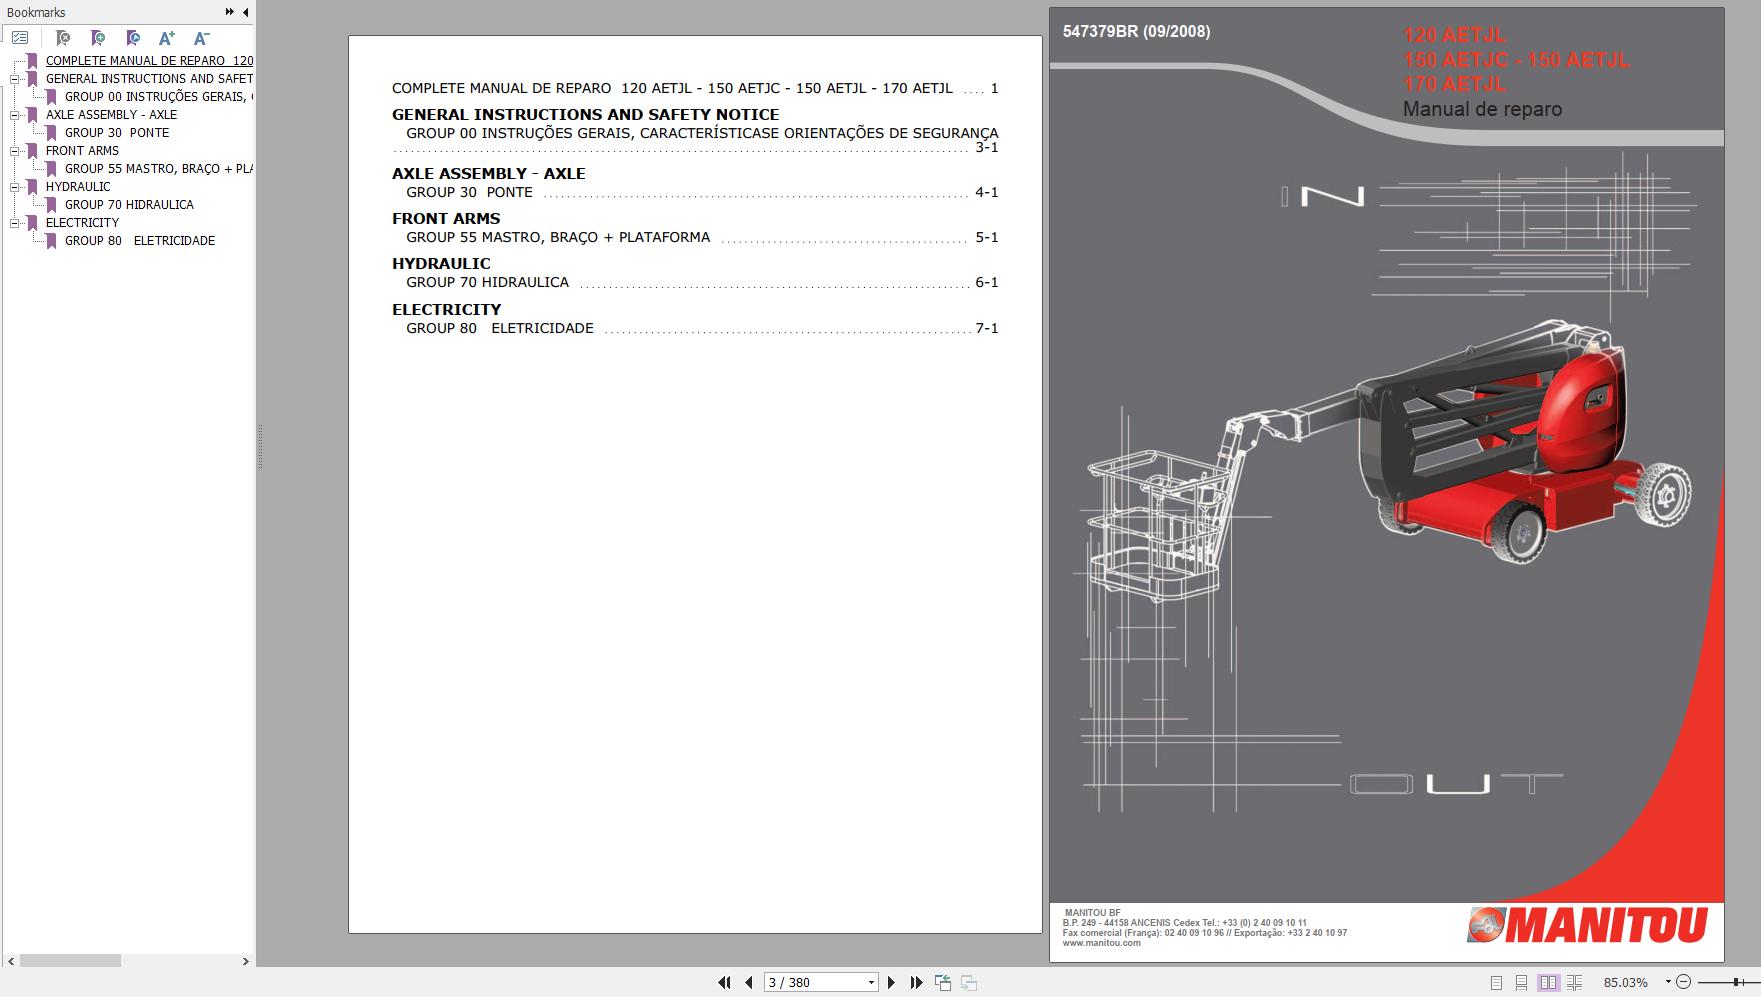
Task: Collapse the Bookmarks panel with the arrow
Action: point(245,13)
